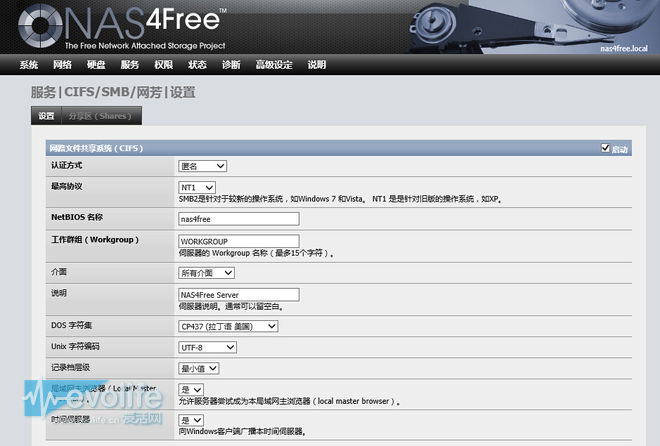The height and width of the screenshot is (446, 660).
Task: Open the DOS 字符集 dropdown
Action: tap(228, 326)
